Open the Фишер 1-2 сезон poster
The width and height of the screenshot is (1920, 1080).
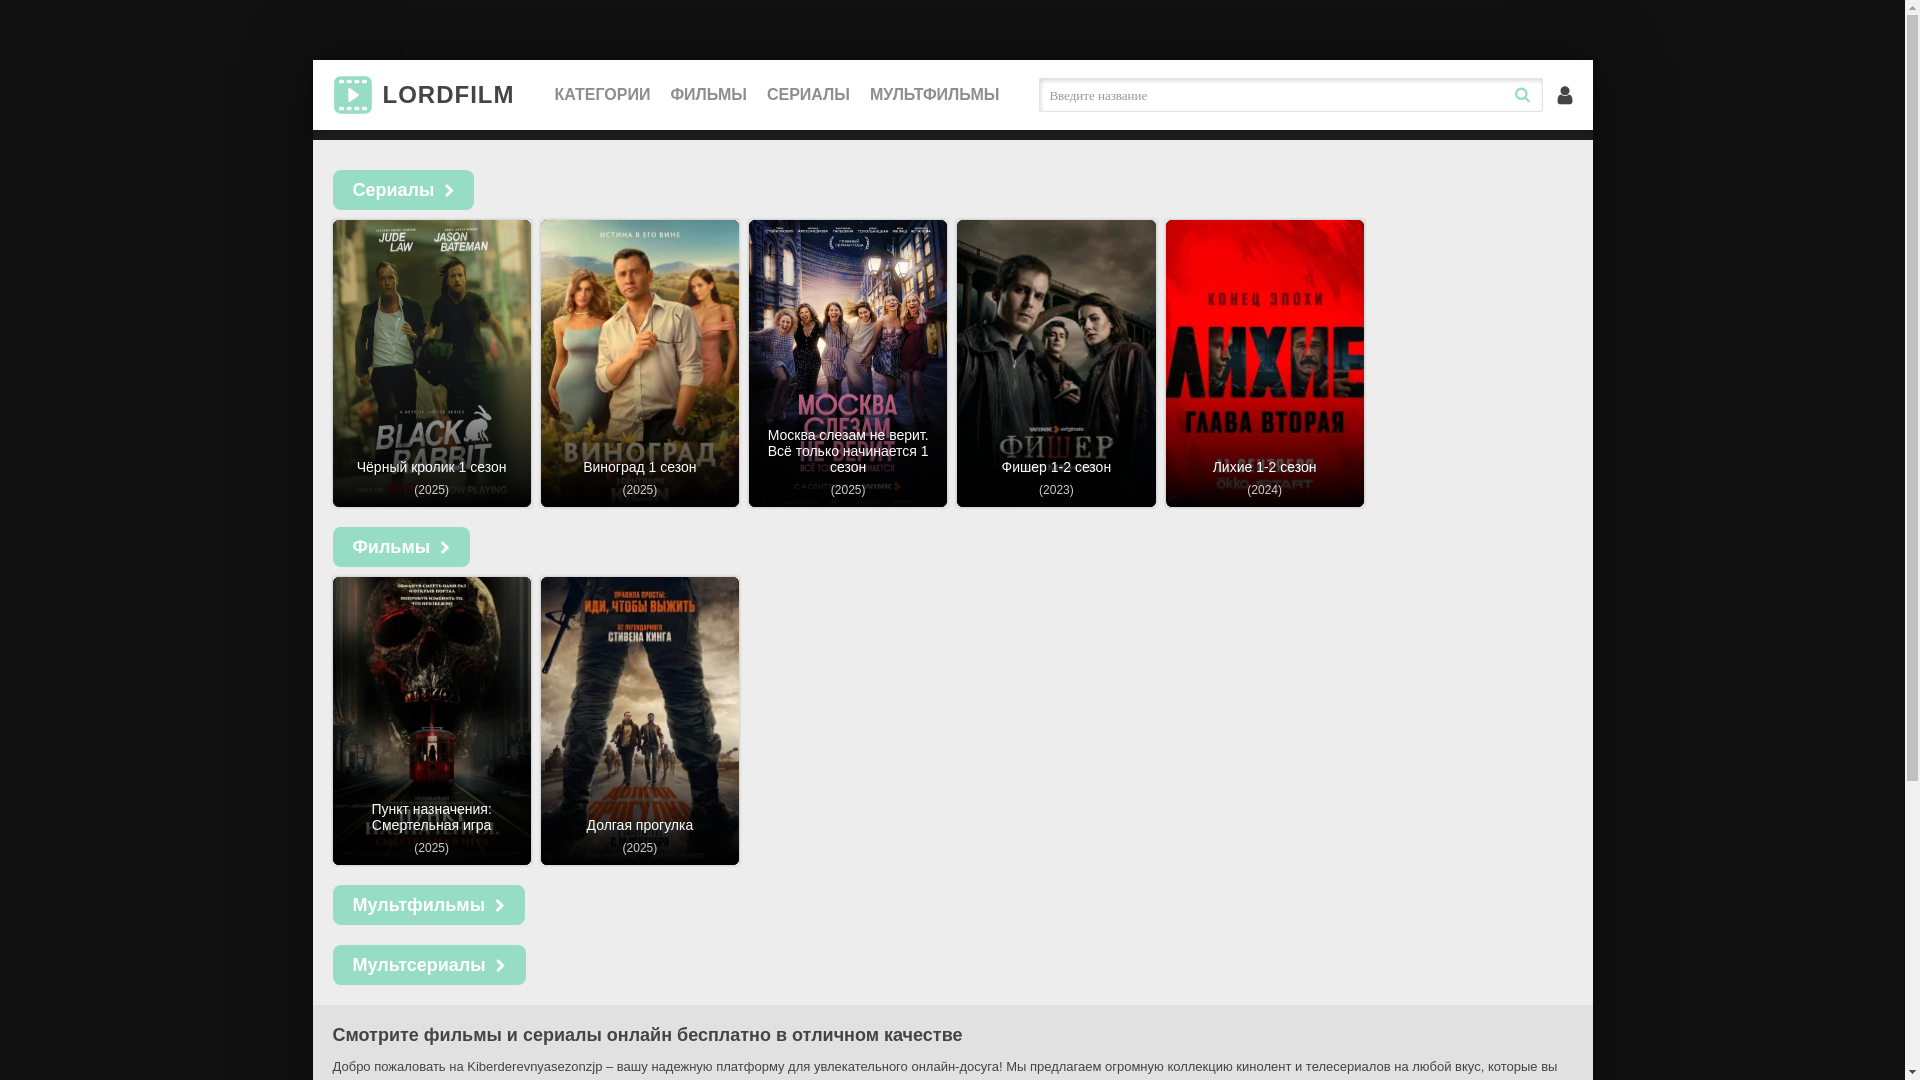(x=1056, y=363)
